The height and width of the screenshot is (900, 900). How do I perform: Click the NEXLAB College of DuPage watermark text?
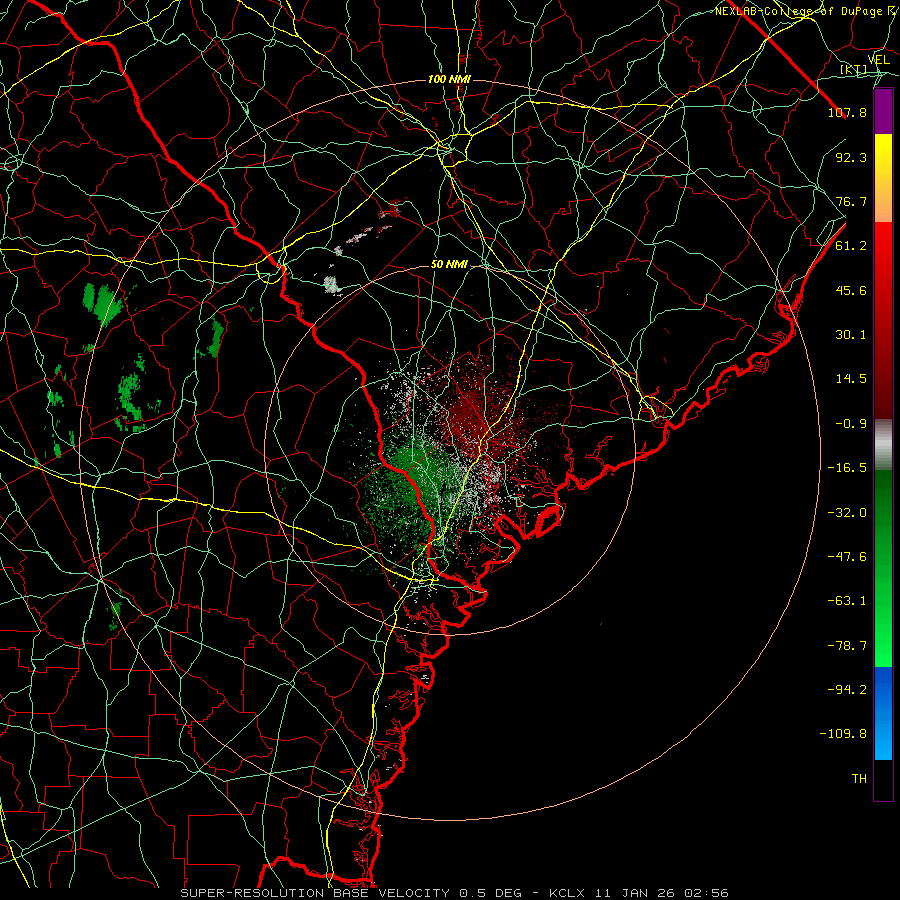[x=807, y=11]
